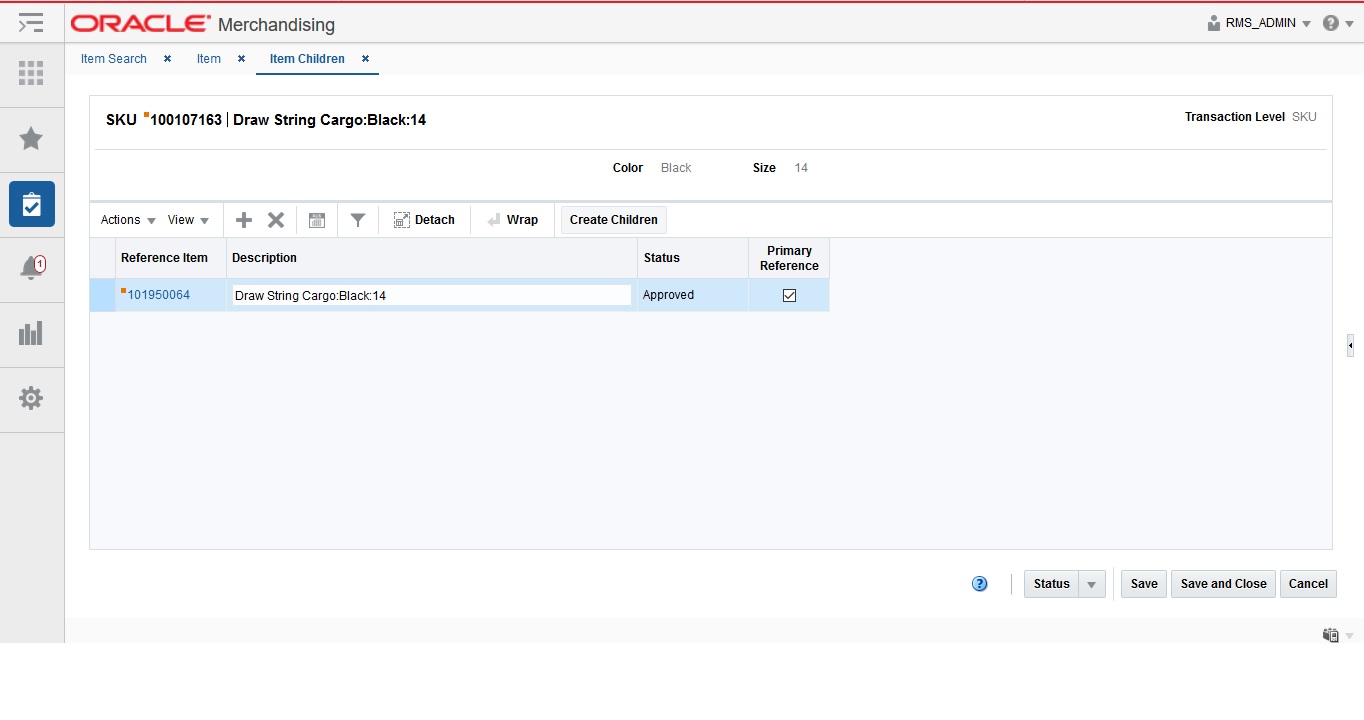1364x720 pixels.
Task: Open the help icon near Status
Action: 980,584
